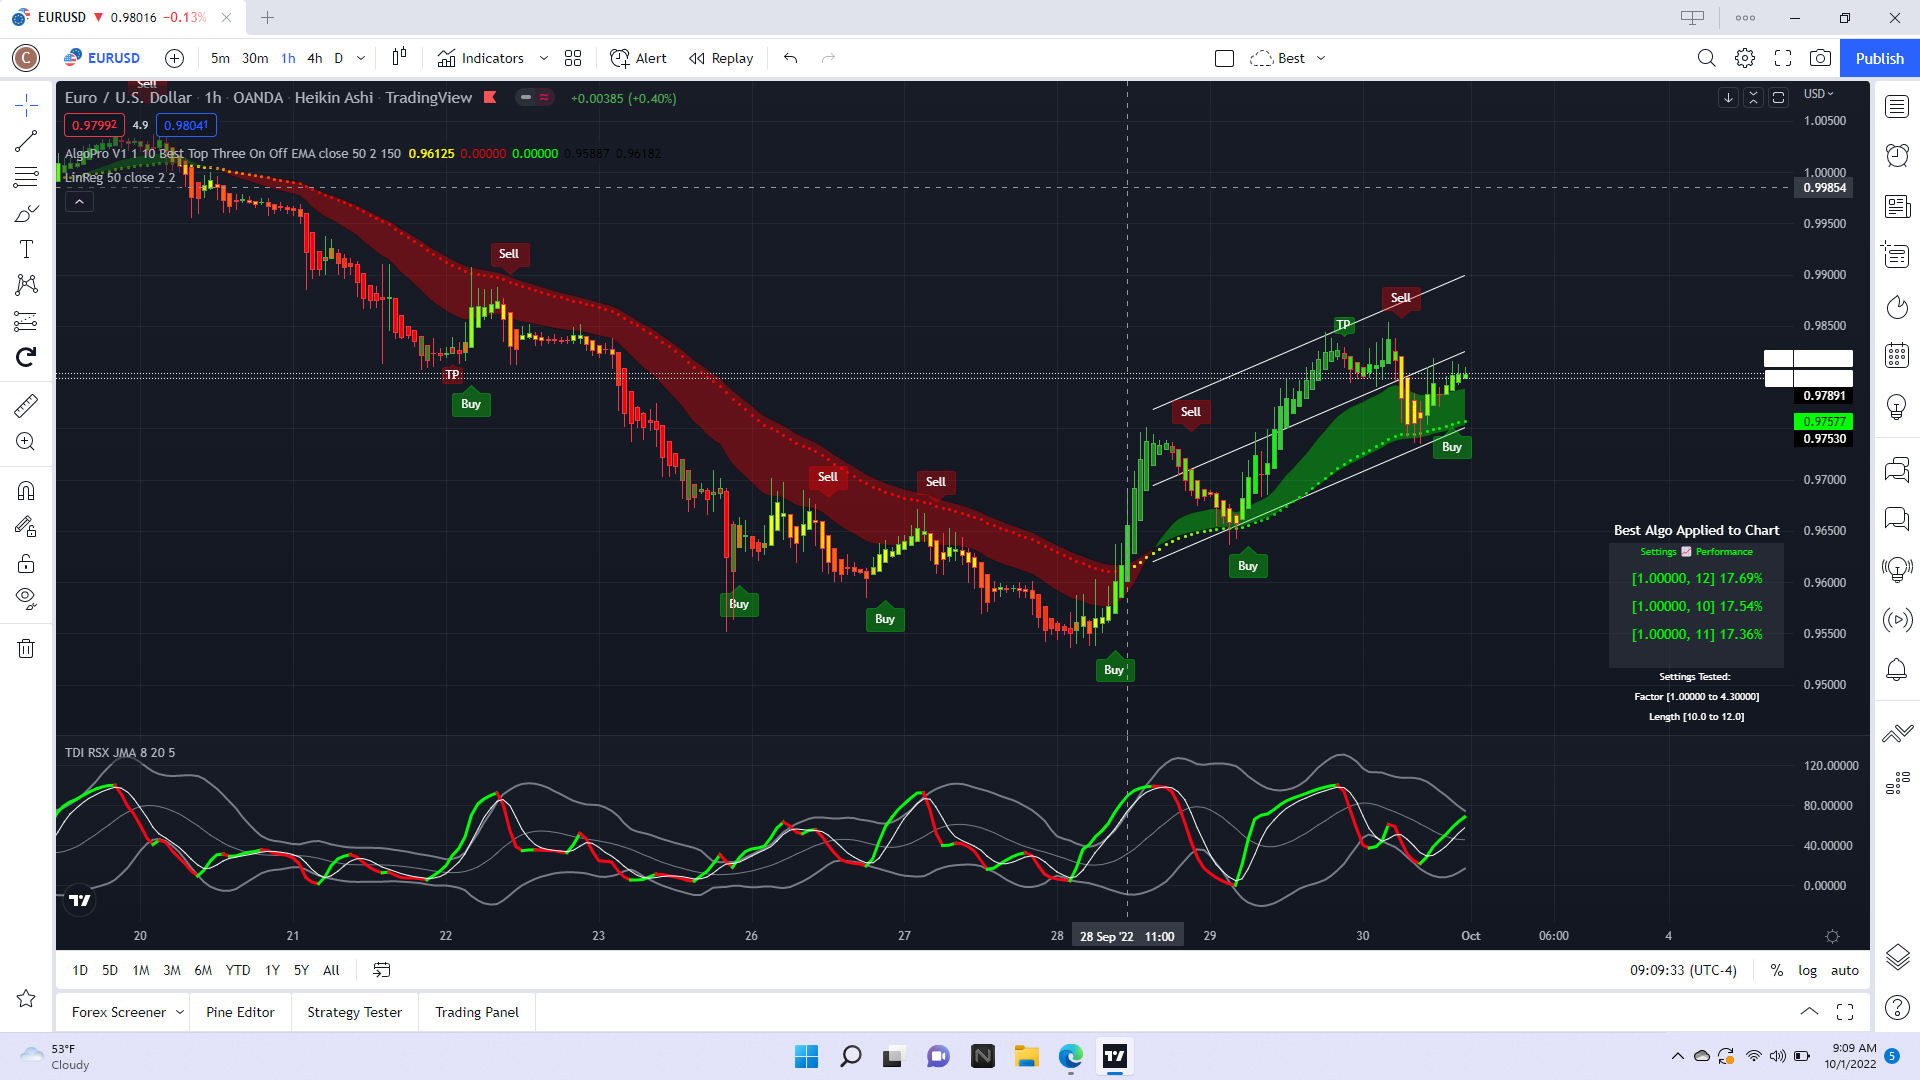Open the chart type candles icon
1920x1080 pixels.
[399, 57]
